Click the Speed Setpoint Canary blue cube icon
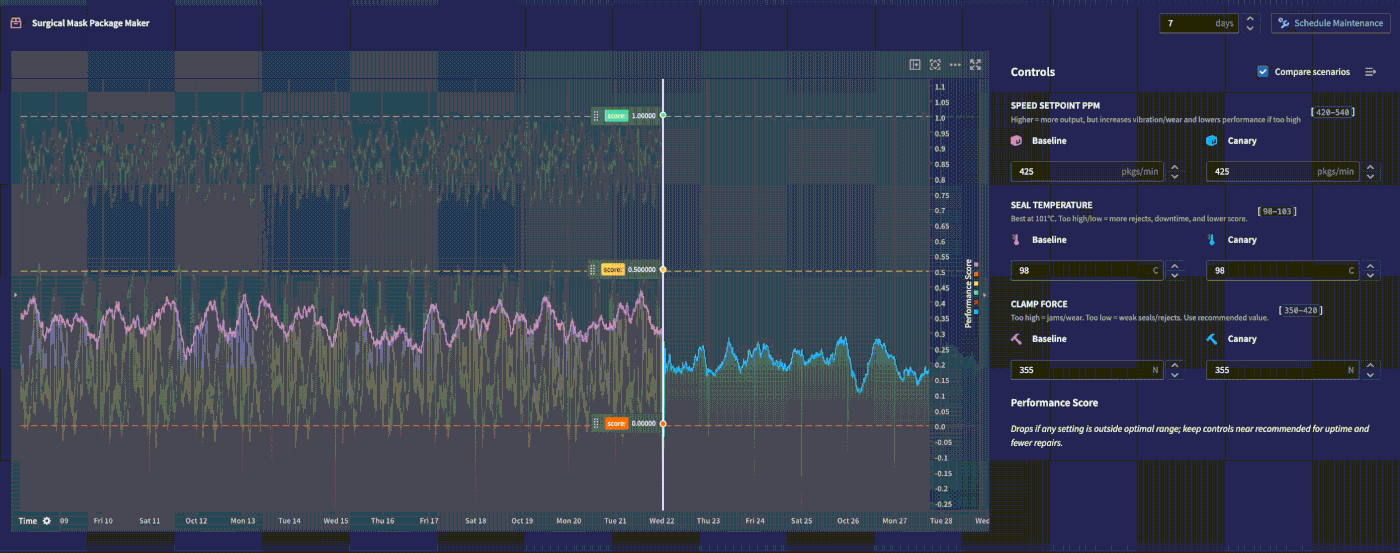 (1212, 141)
